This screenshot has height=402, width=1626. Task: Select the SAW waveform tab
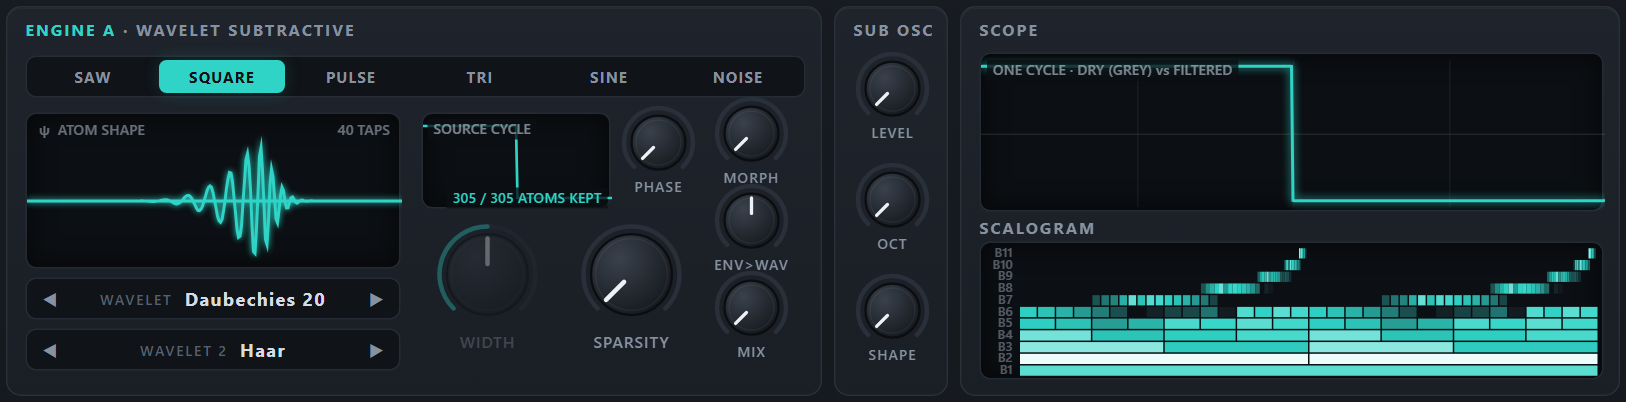[x=93, y=77]
